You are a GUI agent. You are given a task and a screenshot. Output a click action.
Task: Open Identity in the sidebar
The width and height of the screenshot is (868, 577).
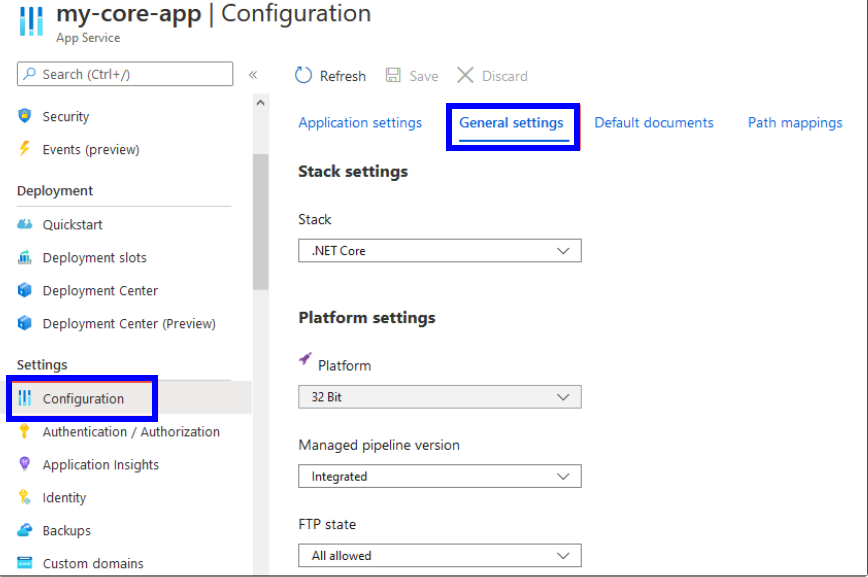[64, 497]
